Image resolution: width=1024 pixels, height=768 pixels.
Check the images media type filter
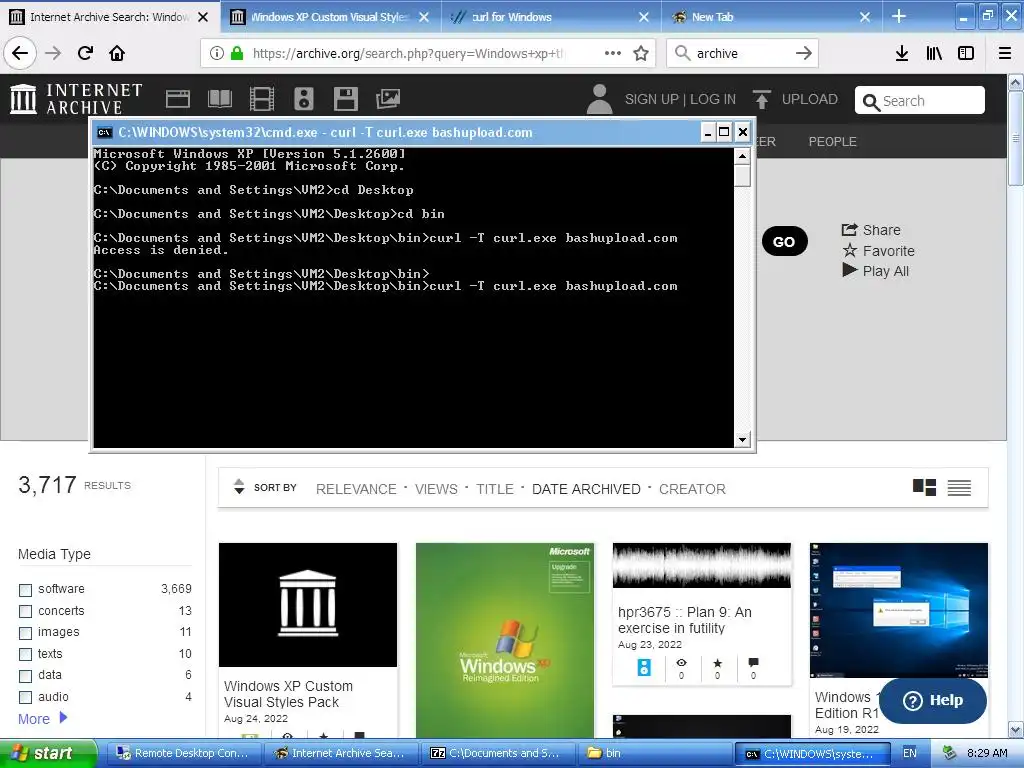(x=25, y=633)
